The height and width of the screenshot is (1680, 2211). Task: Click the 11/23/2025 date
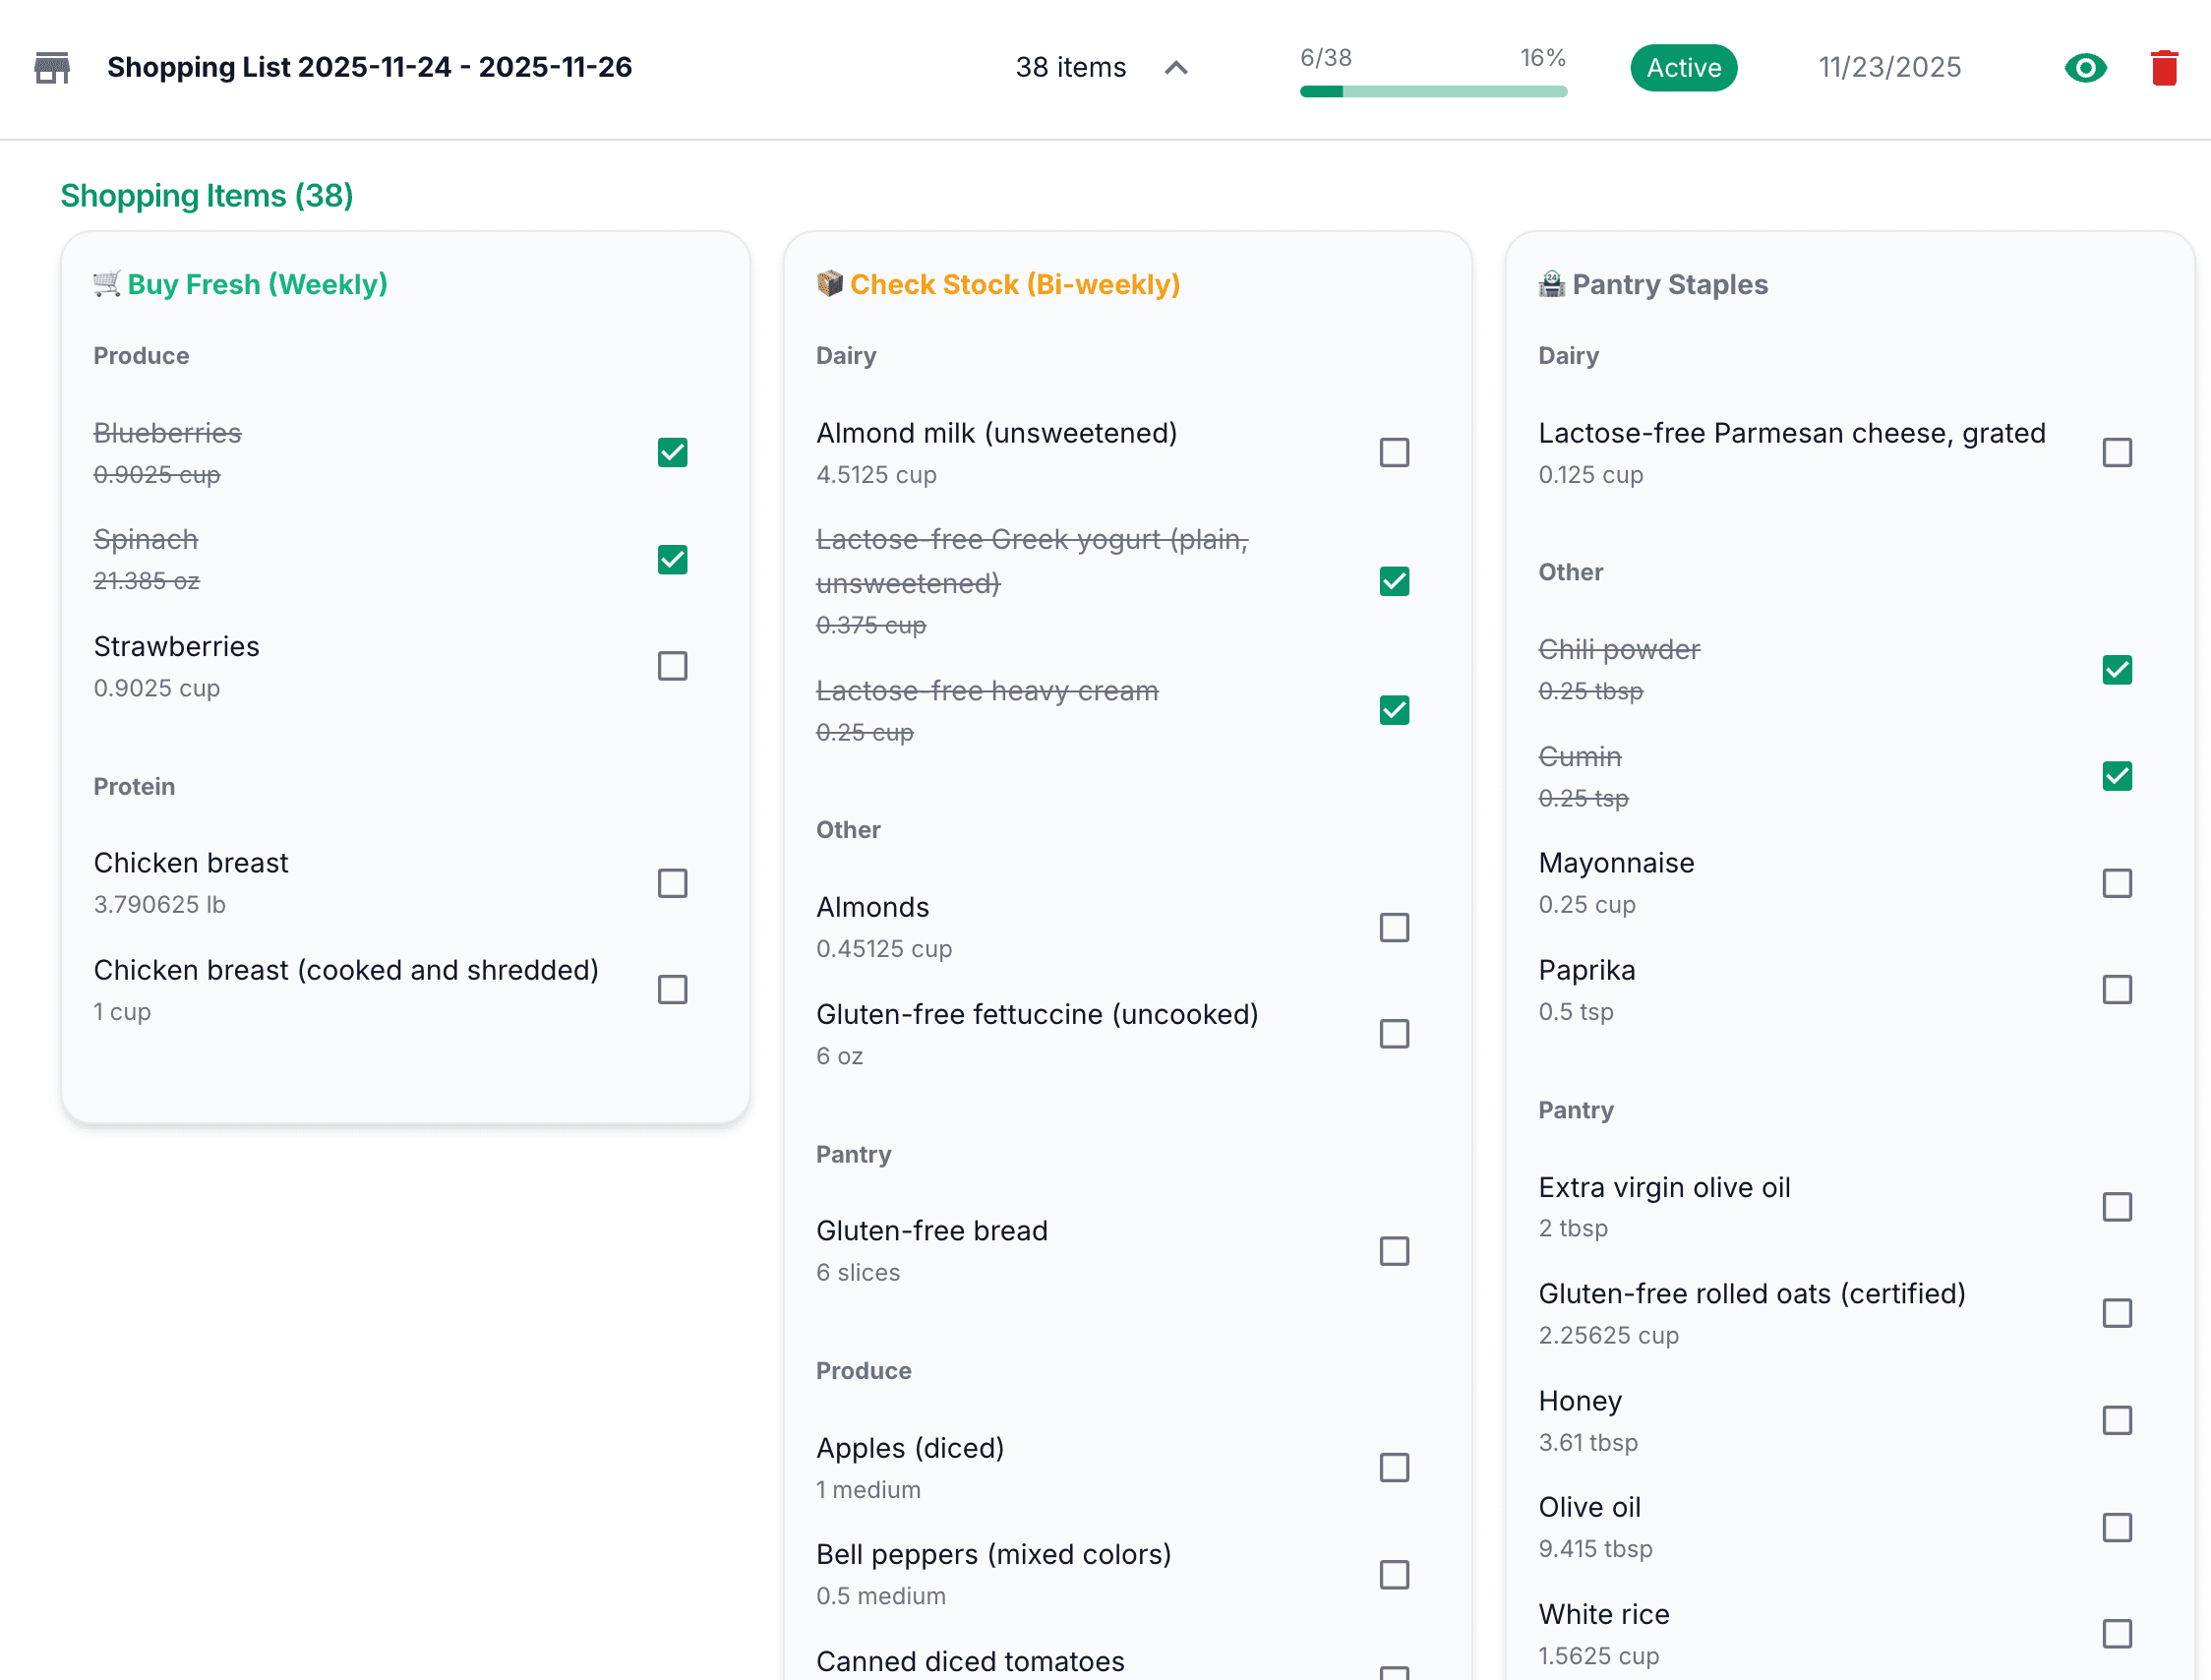1888,67
